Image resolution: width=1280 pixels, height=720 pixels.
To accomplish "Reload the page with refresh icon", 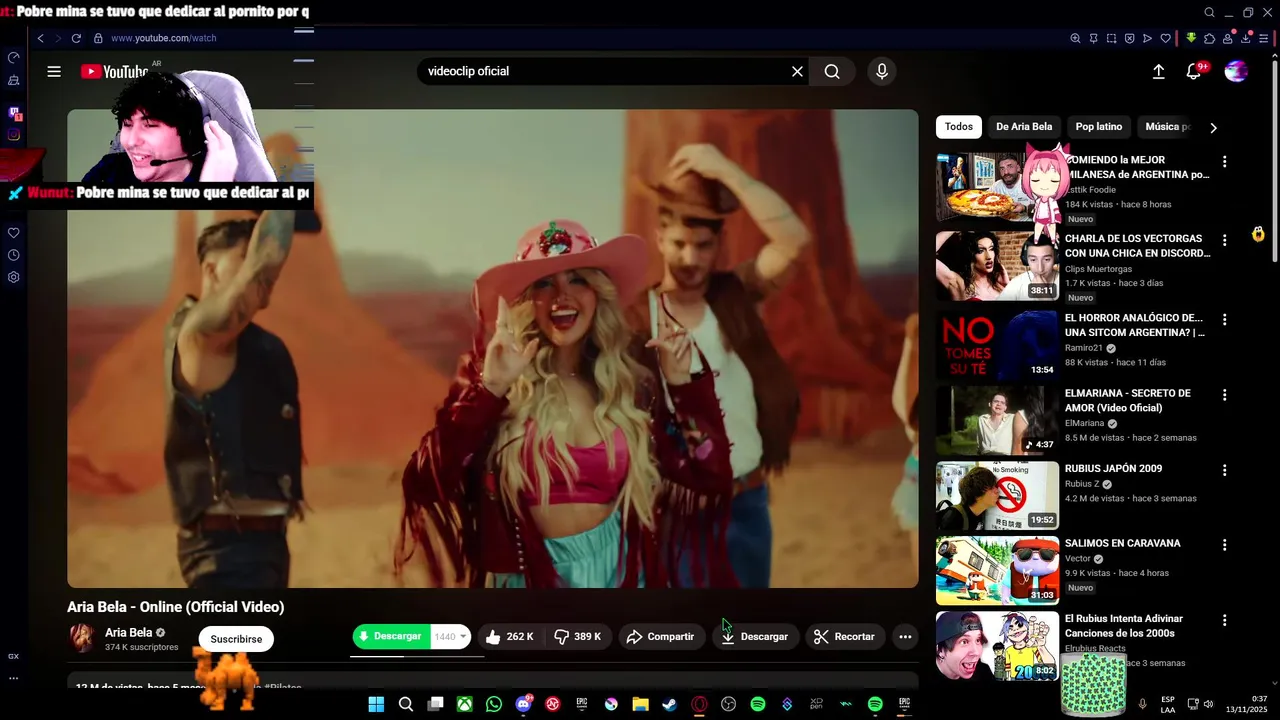I will tap(76, 38).
